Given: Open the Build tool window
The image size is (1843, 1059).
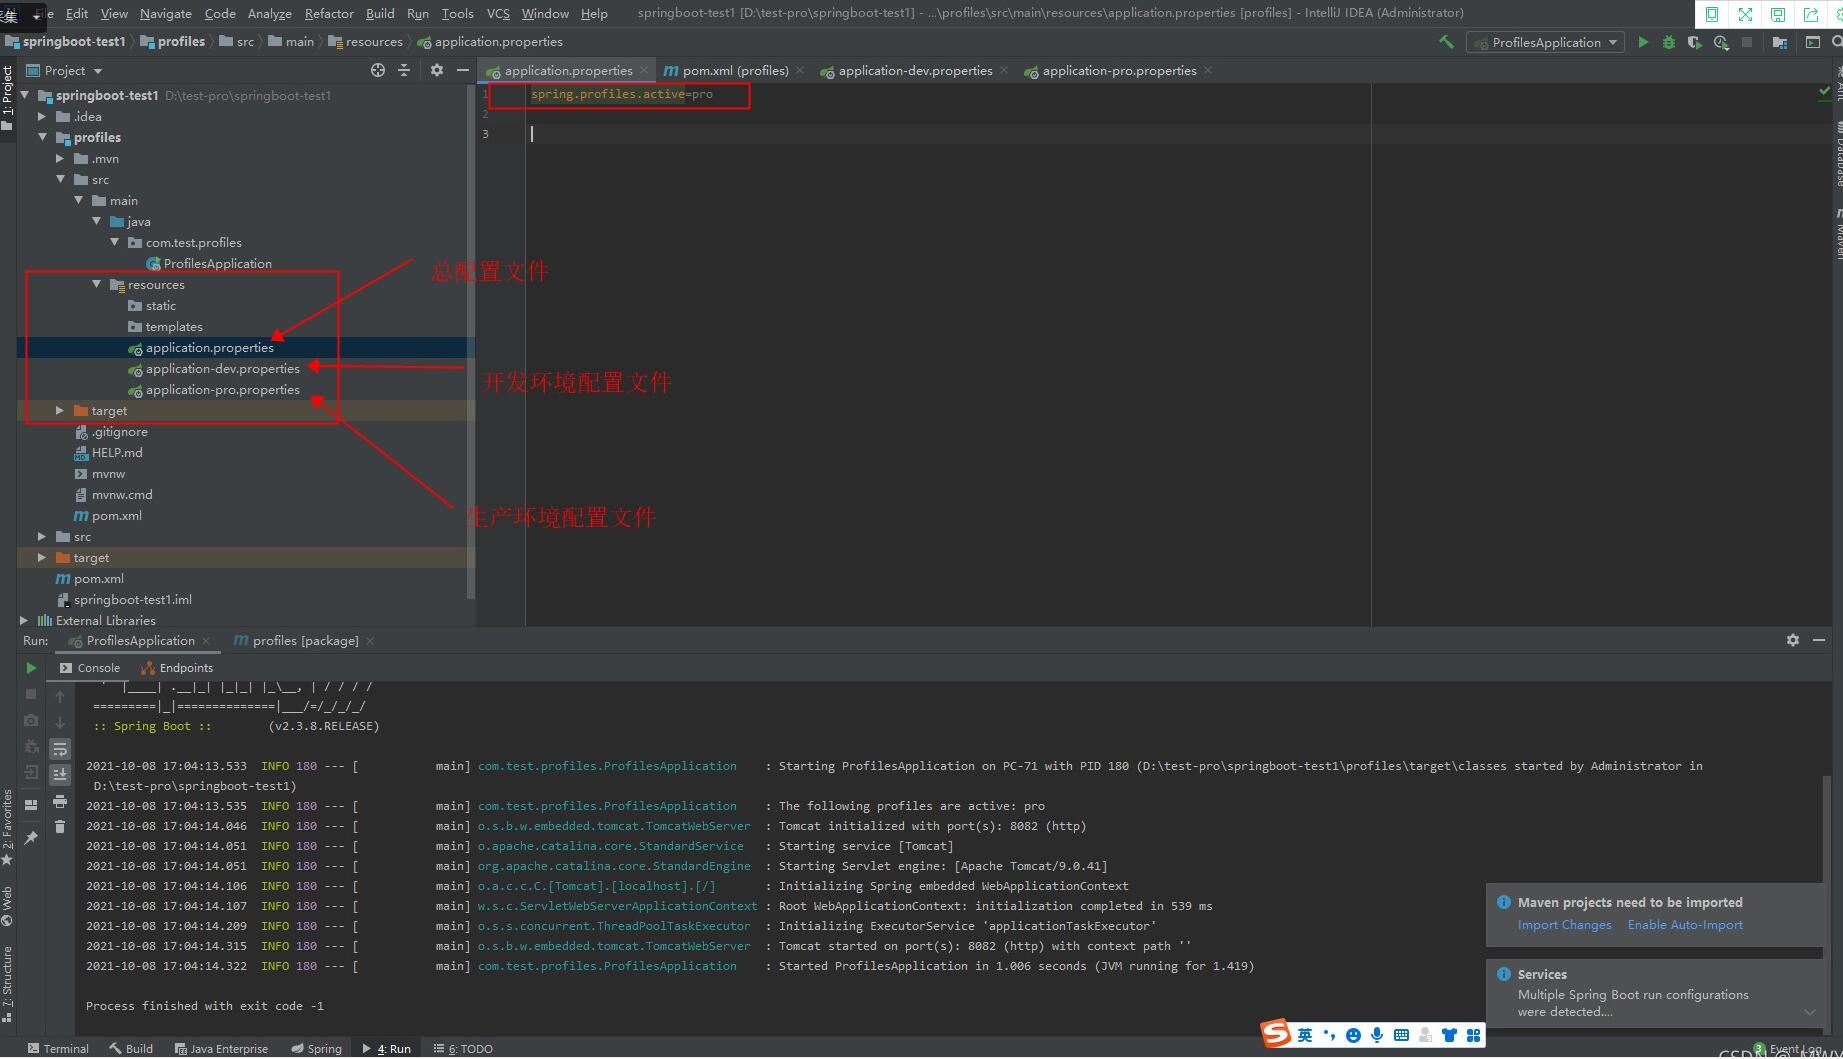Looking at the screenshot, I should click(131, 1048).
